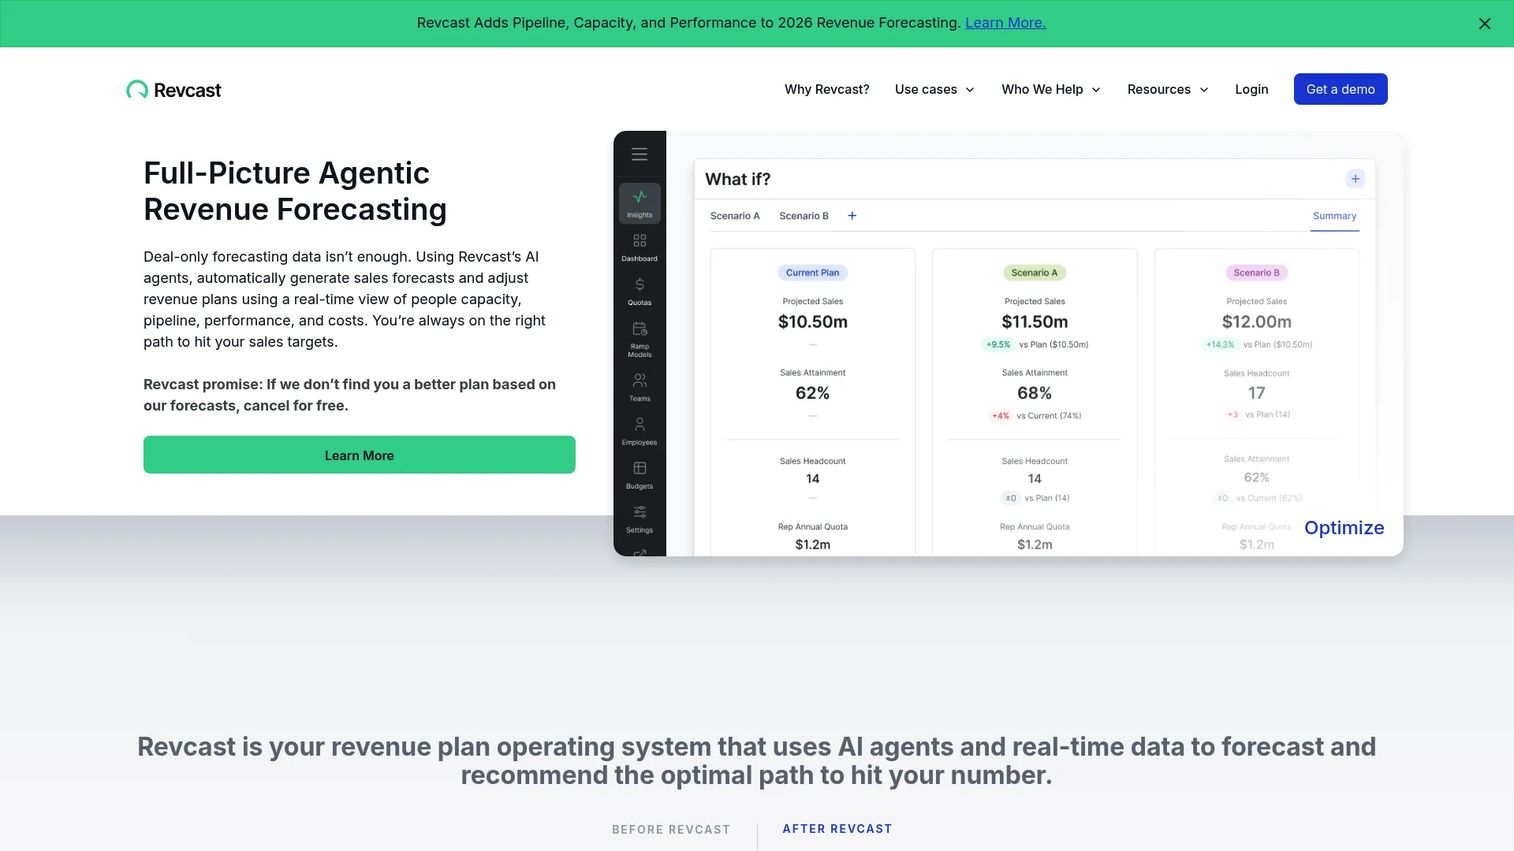Click the Budgets sidebar icon
The height and width of the screenshot is (851, 1514).
(x=640, y=475)
